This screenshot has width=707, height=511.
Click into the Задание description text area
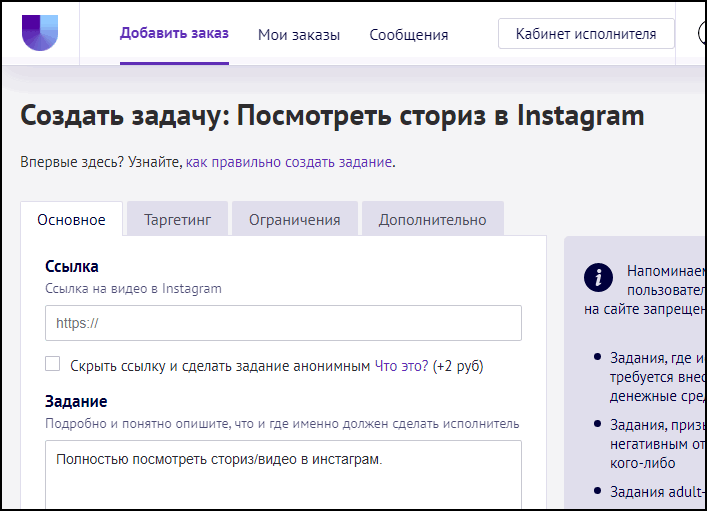coord(283,474)
